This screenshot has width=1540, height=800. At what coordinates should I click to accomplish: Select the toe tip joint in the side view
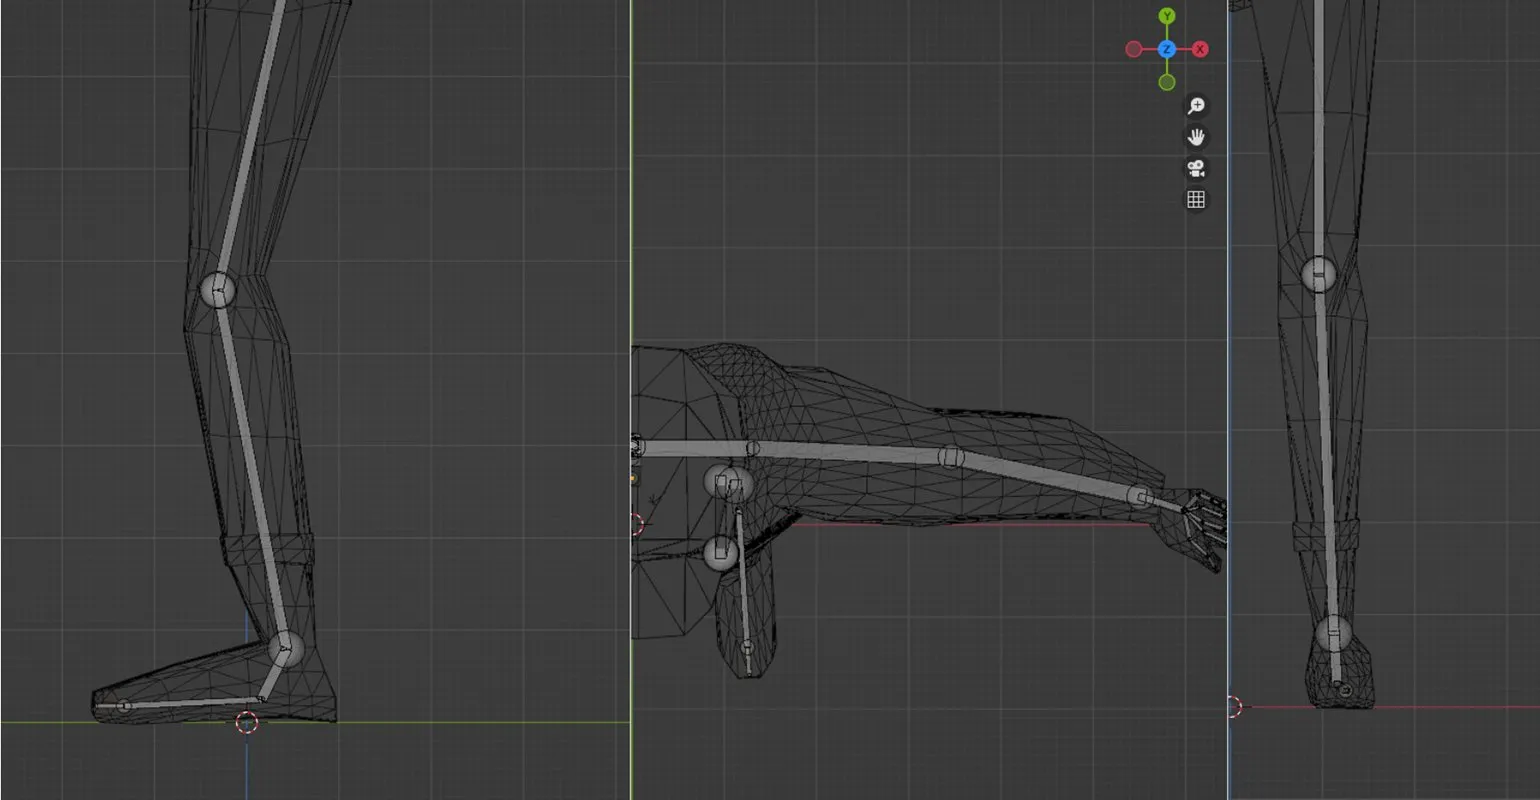click(124, 706)
